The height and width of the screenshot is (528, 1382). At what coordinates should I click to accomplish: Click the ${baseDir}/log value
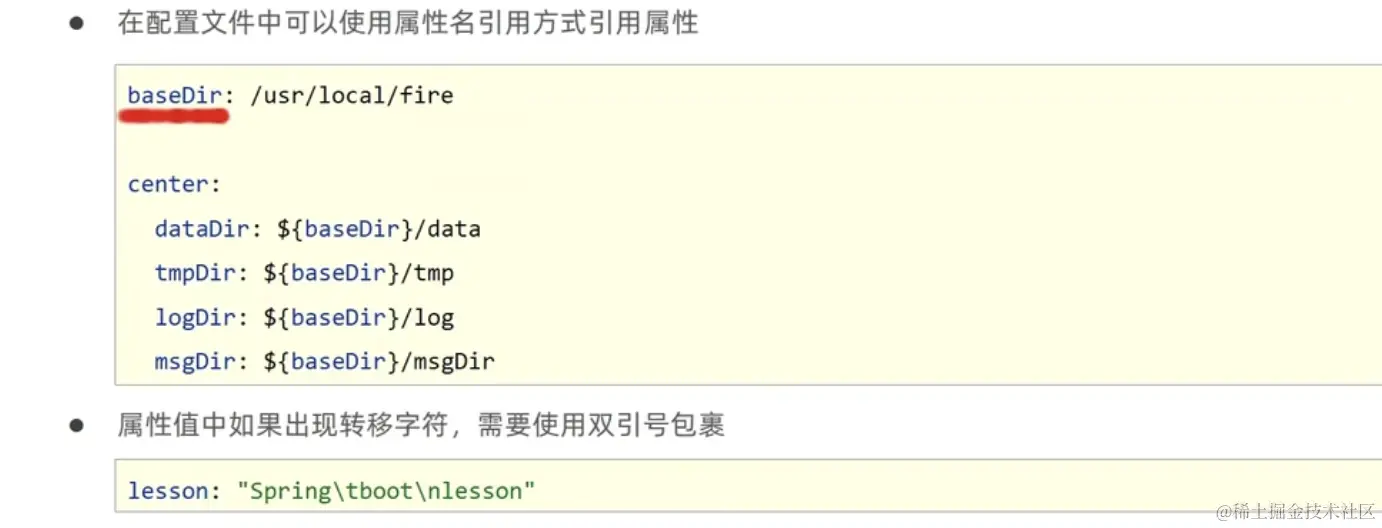tap(359, 318)
